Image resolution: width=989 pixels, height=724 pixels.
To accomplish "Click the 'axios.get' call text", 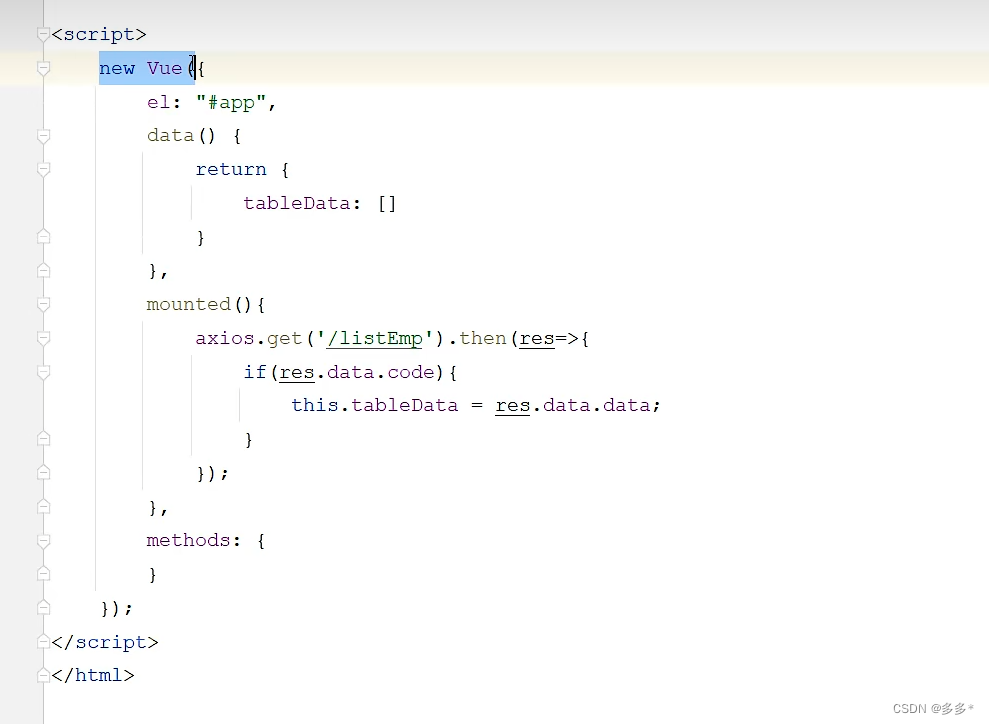I will click(x=249, y=339).
